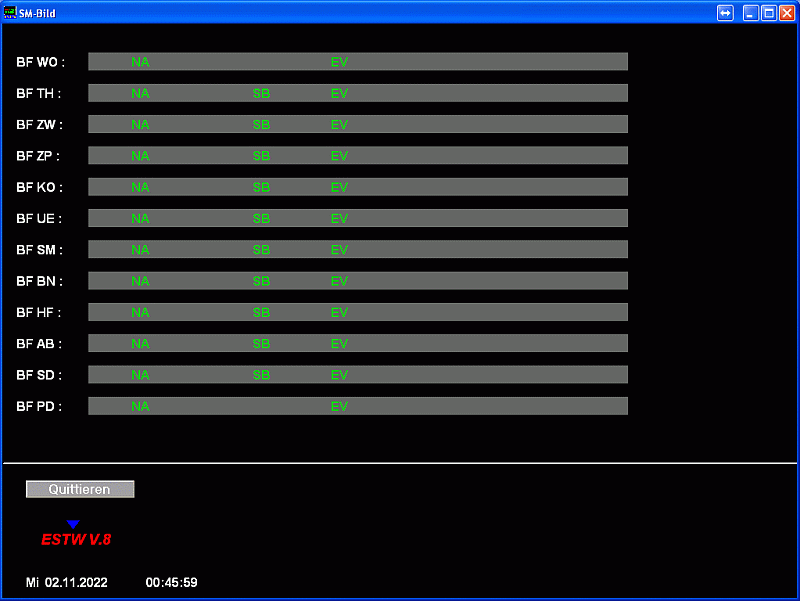Click the BF SM station label
Viewport: 800px width, 601px height.
pyautogui.click(x=39, y=249)
